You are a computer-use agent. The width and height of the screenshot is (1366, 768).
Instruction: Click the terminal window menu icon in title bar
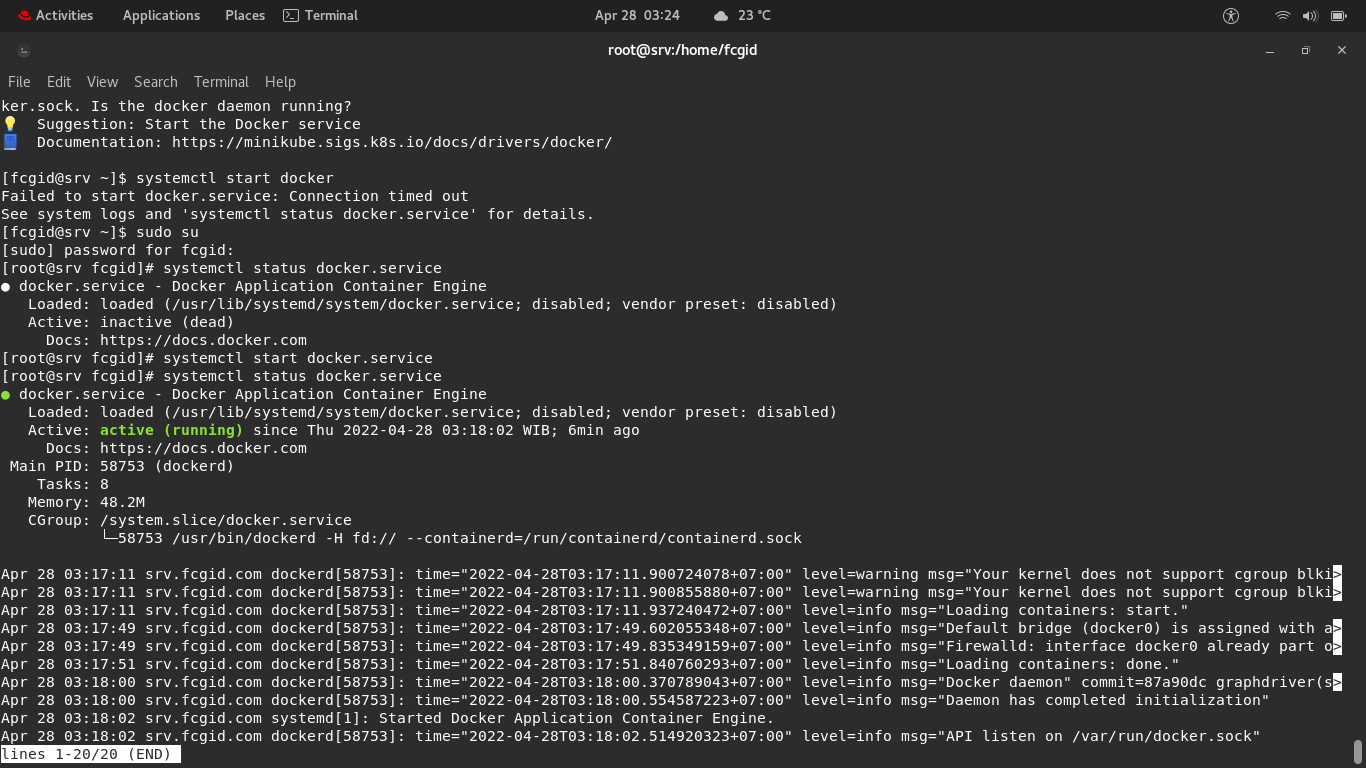pos(24,50)
